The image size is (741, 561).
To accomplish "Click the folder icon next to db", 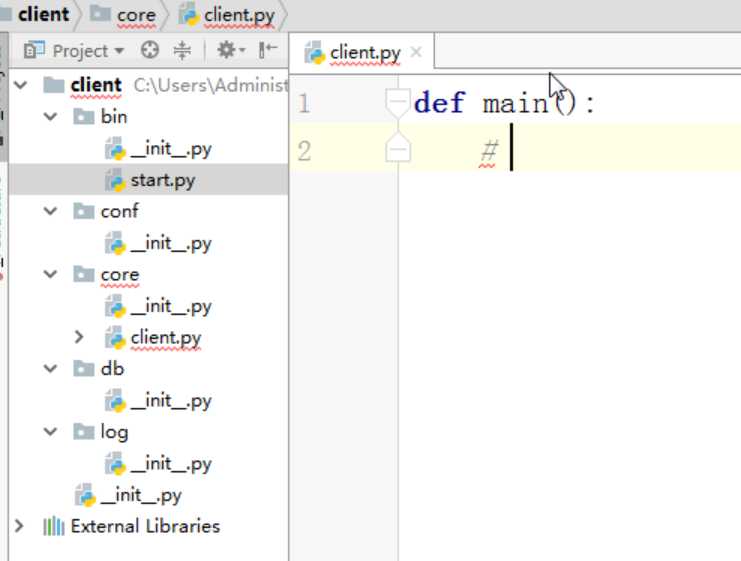I will pyautogui.click(x=84, y=368).
